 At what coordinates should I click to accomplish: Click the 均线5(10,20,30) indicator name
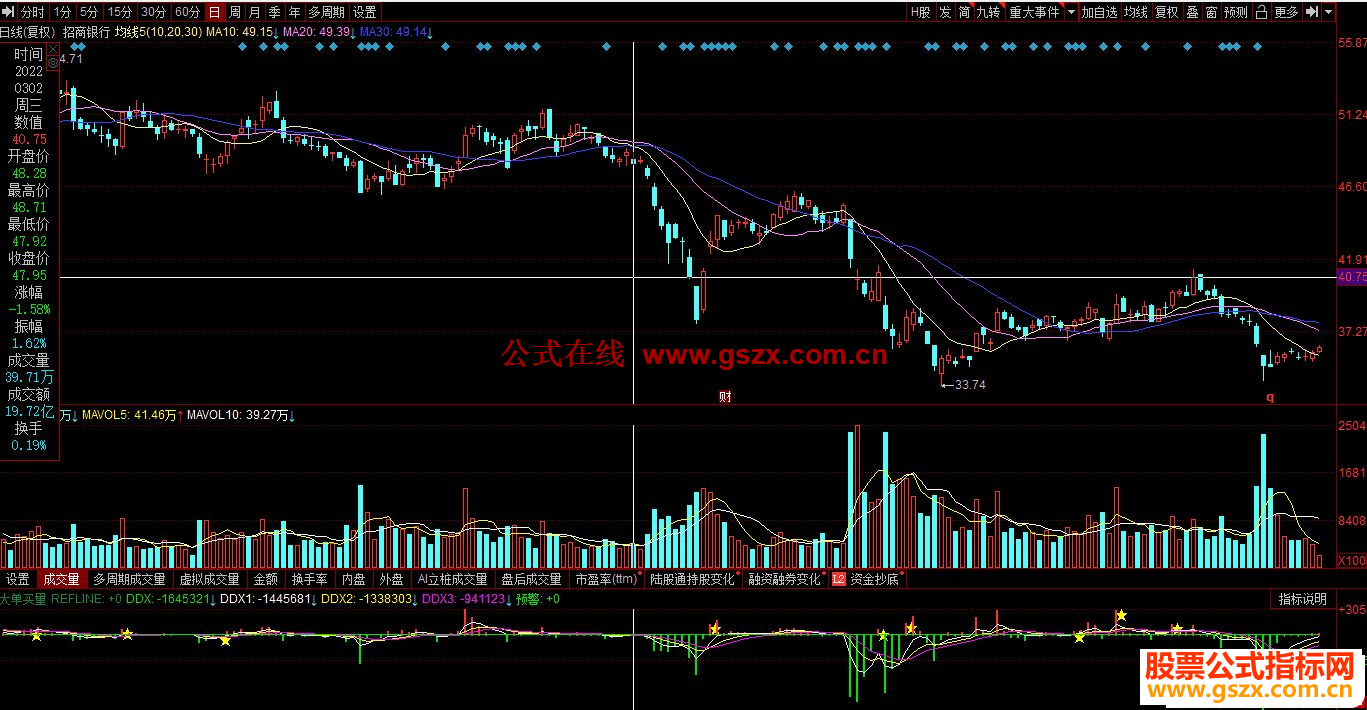pos(158,32)
